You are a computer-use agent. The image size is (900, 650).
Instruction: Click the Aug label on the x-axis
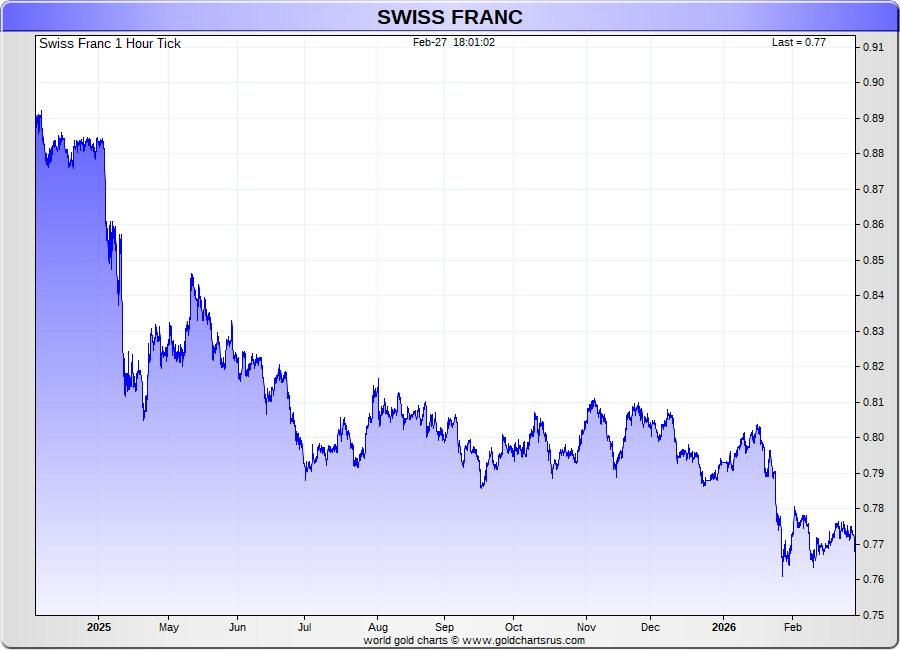coord(377,628)
